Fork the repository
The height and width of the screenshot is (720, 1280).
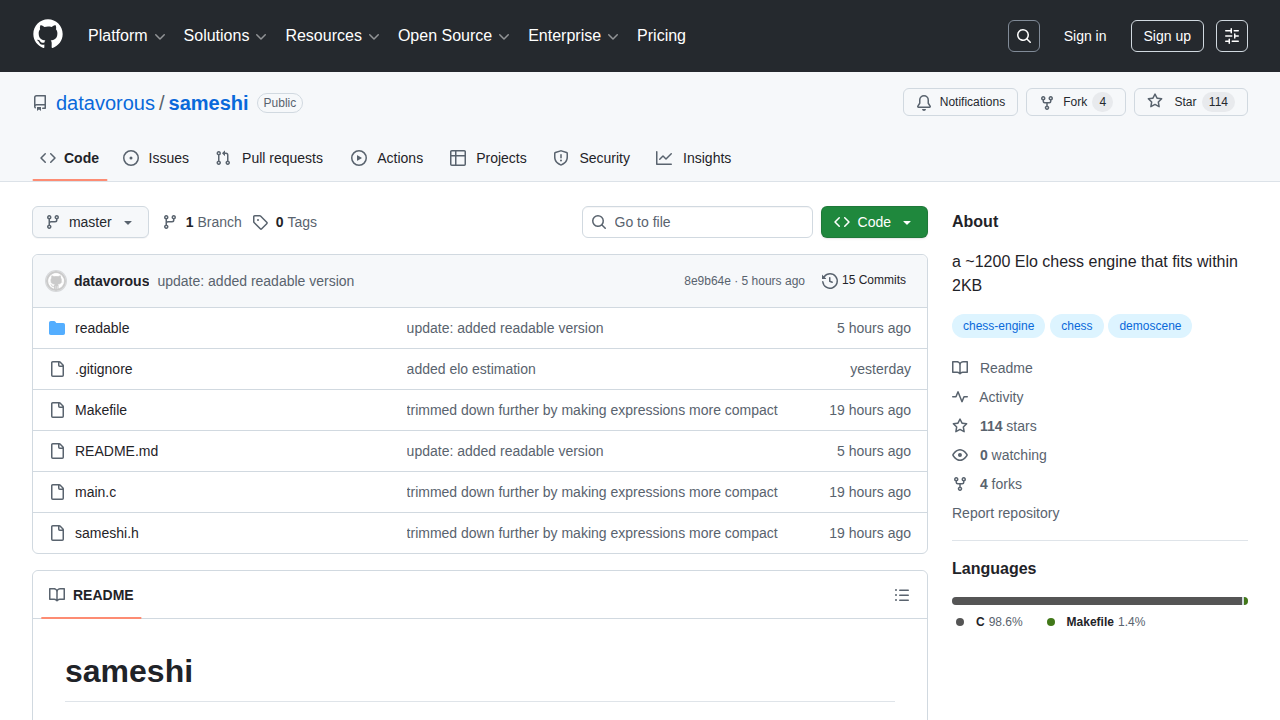tap(1075, 102)
